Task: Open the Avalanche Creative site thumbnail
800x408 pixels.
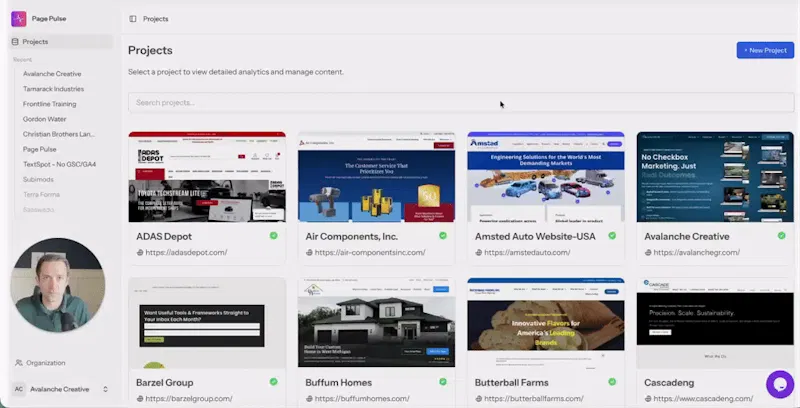Action: click(715, 177)
